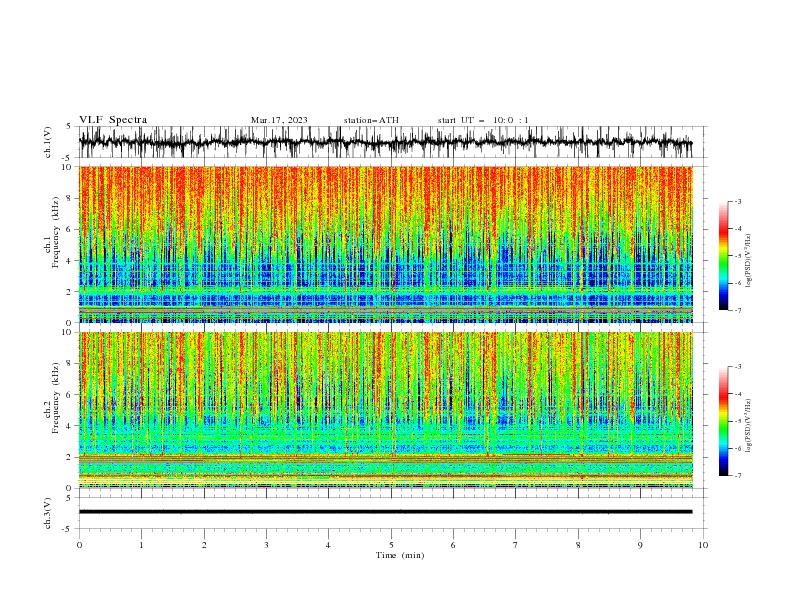Click the "7" minute tick on time axis
The height and width of the screenshot is (612, 792).
pos(516,545)
